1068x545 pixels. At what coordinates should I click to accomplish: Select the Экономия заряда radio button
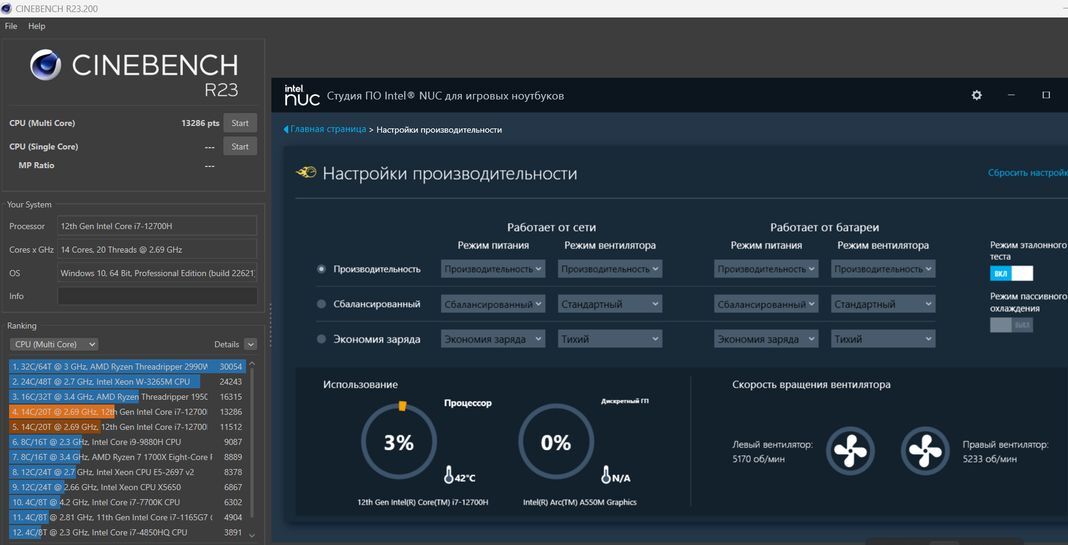coord(321,339)
